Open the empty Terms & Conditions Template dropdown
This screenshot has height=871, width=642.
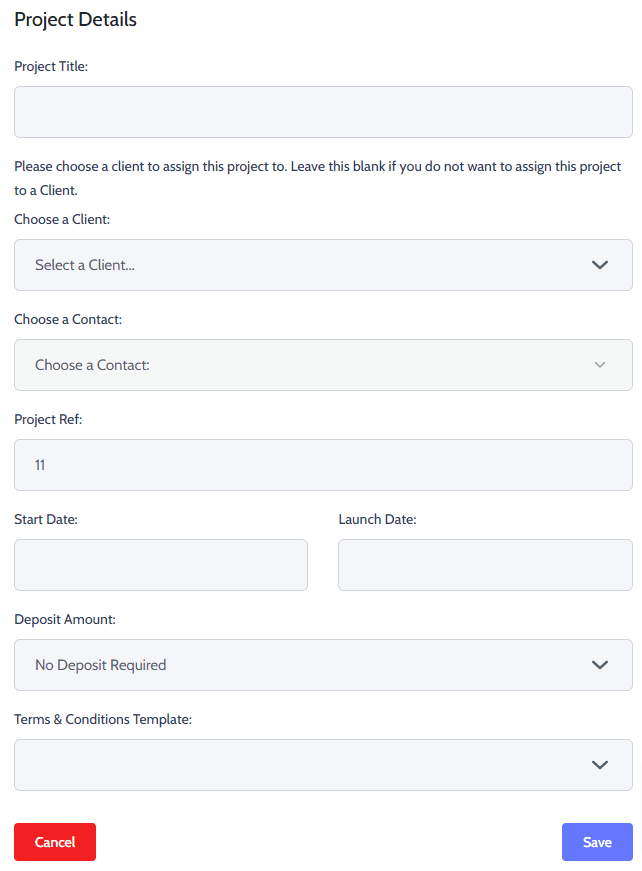[x=323, y=765]
